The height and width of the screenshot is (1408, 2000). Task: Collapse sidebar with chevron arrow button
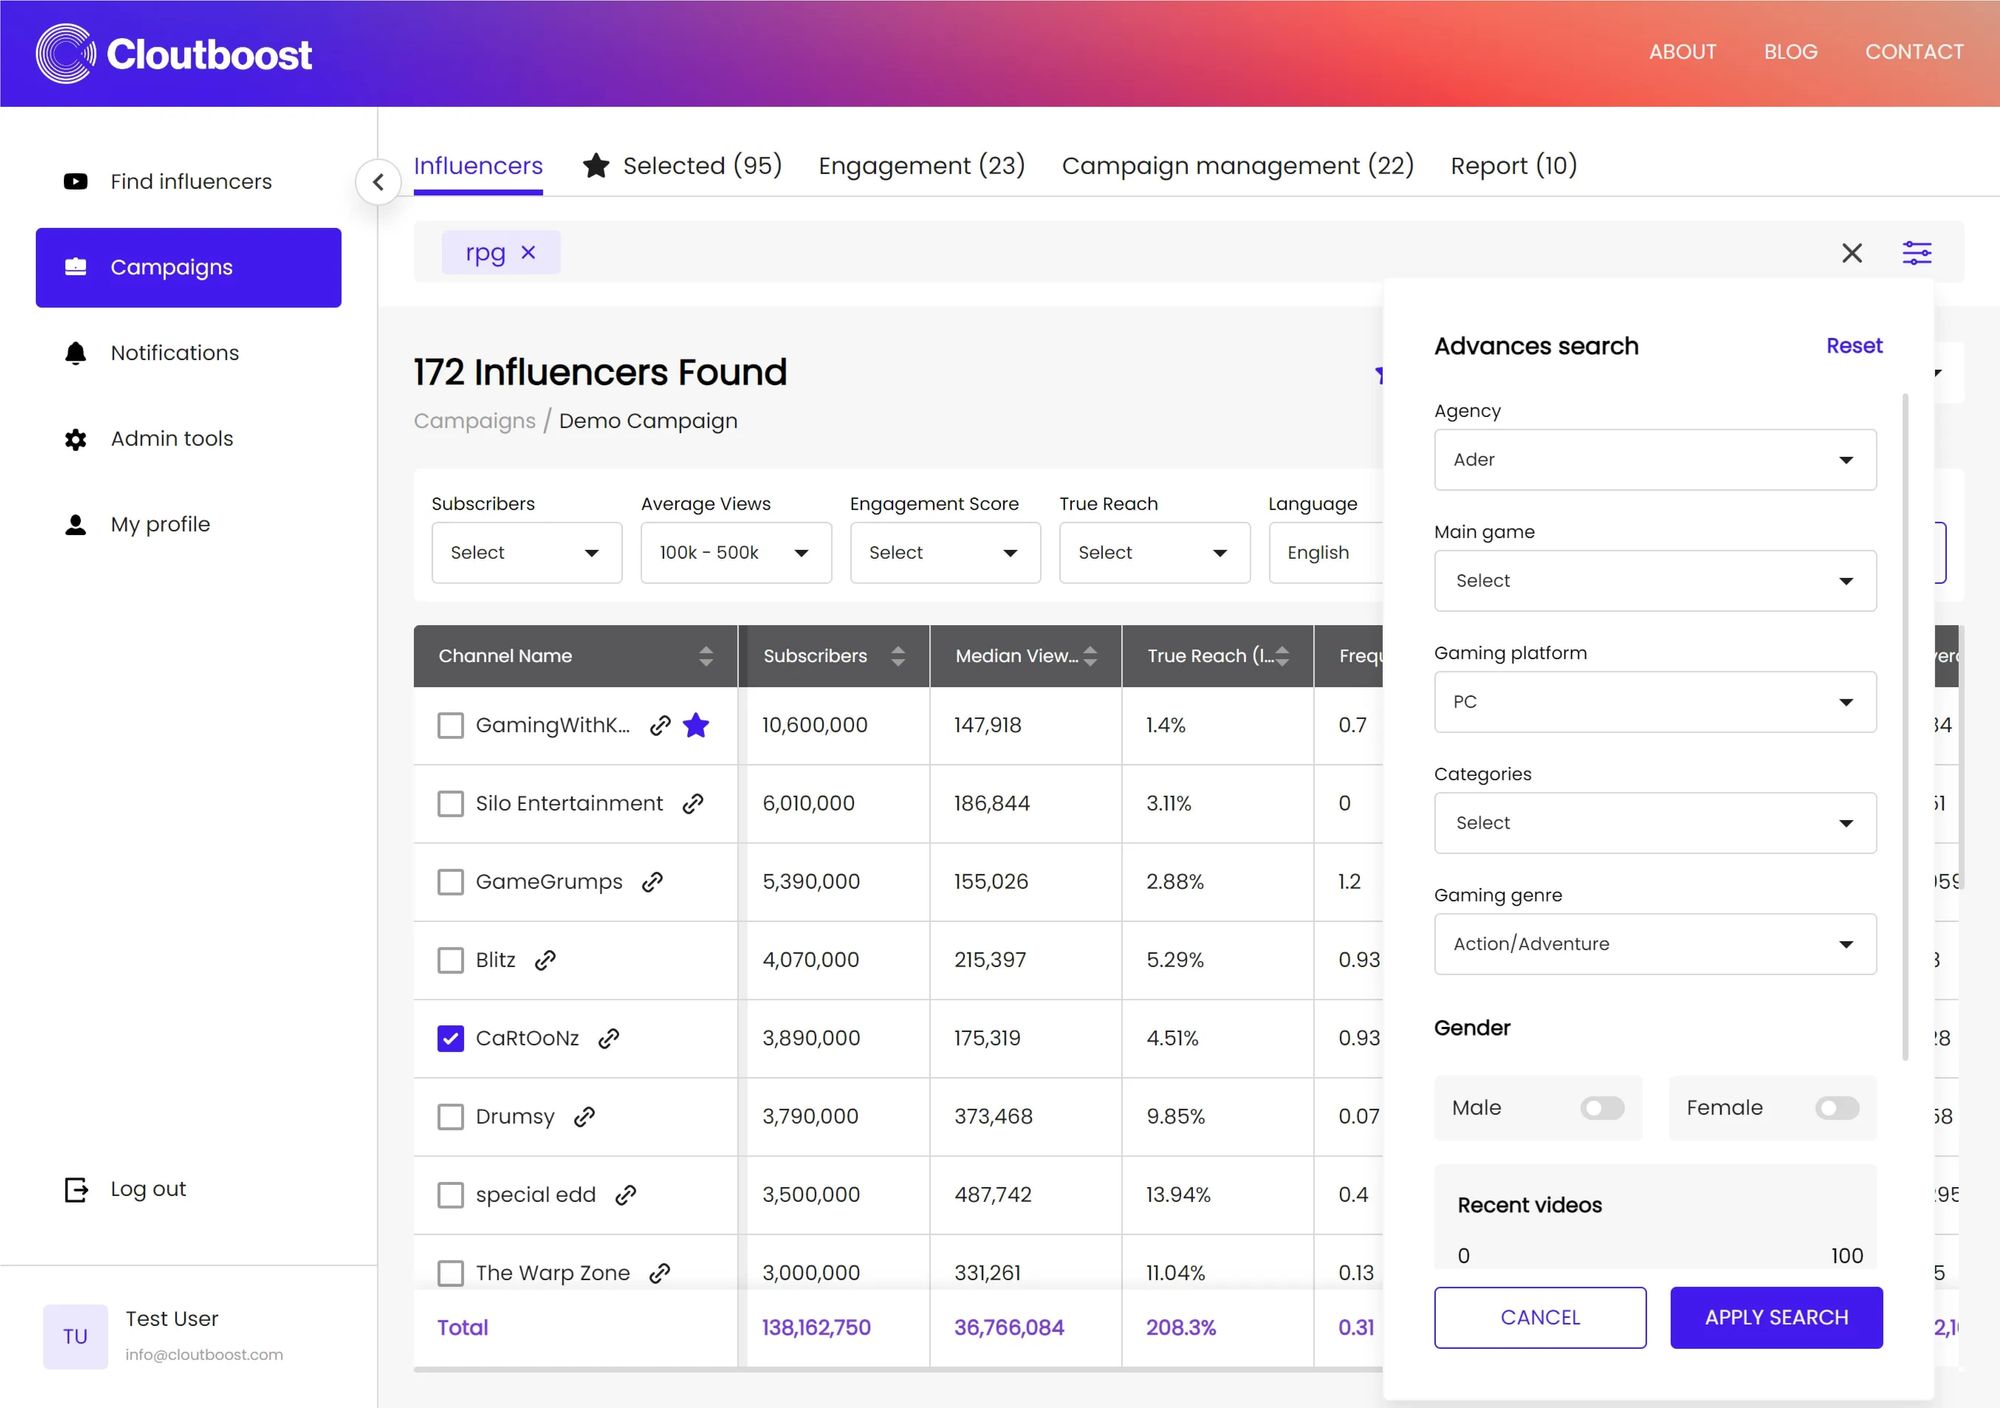coord(378,182)
